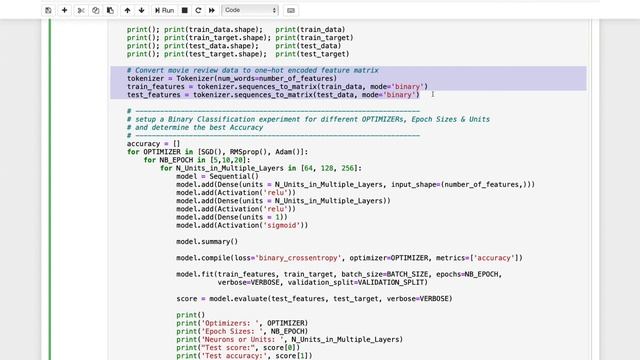Screen dimensions: 640x360
Task: Click the 'for OPTIMIZER in' loop line
Action: pos(218,152)
